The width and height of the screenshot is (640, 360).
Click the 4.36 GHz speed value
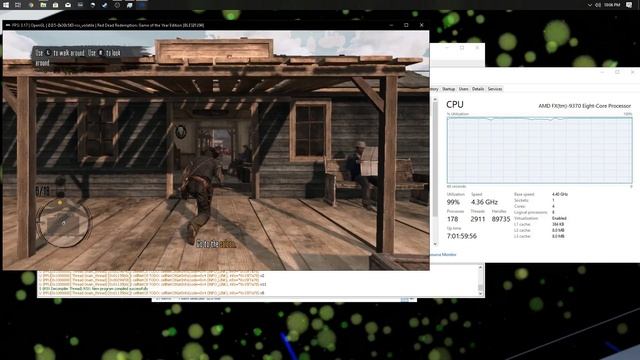point(484,202)
